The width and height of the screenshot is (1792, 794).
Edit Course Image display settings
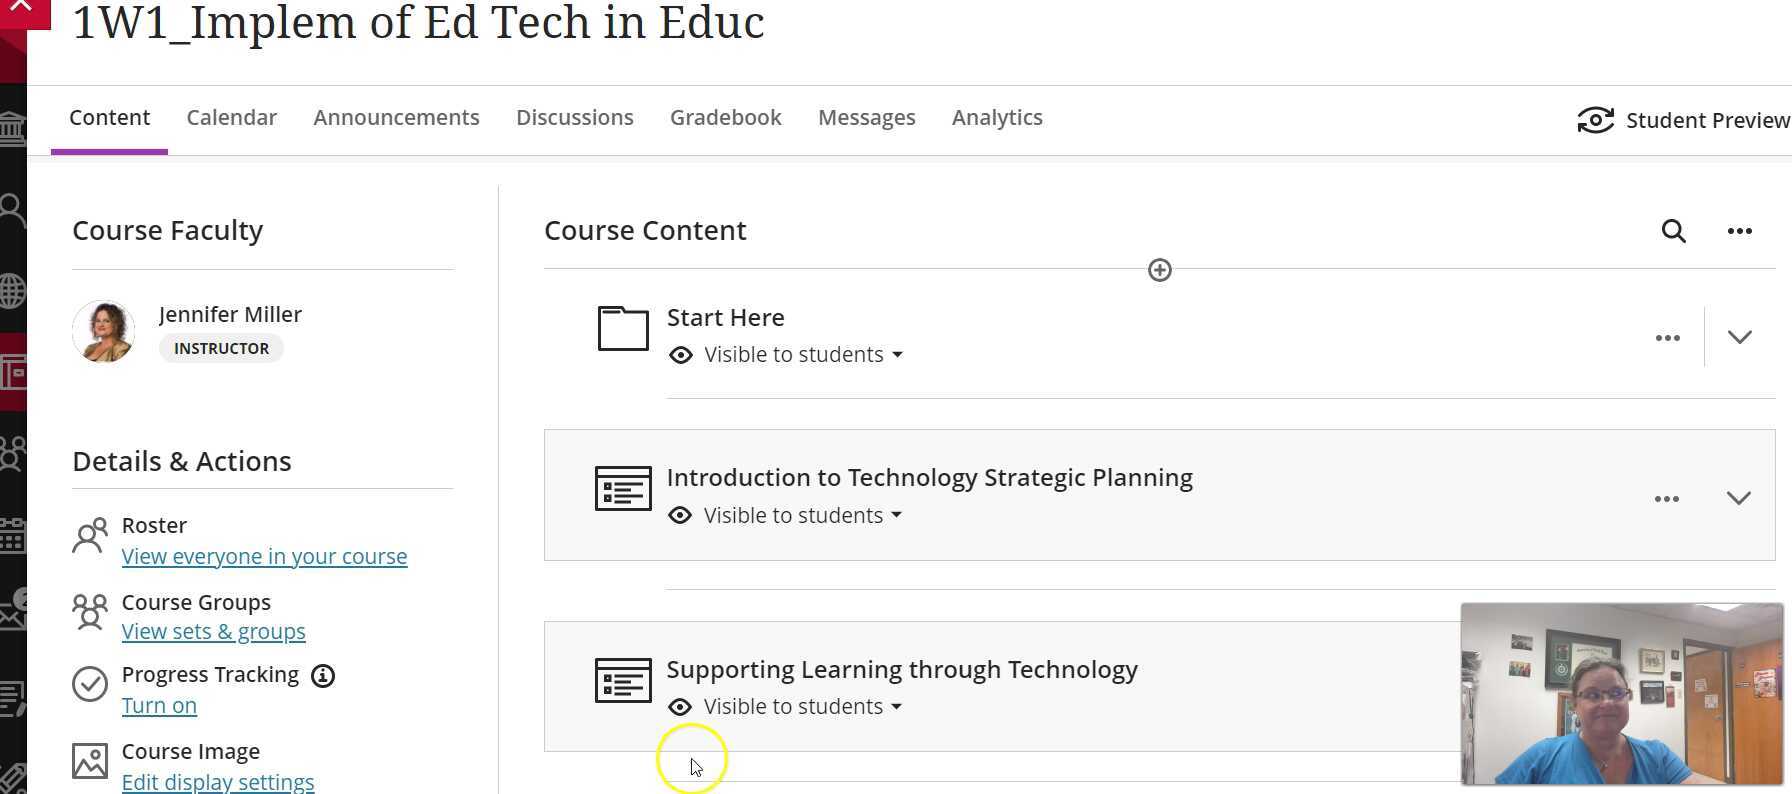[218, 781]
